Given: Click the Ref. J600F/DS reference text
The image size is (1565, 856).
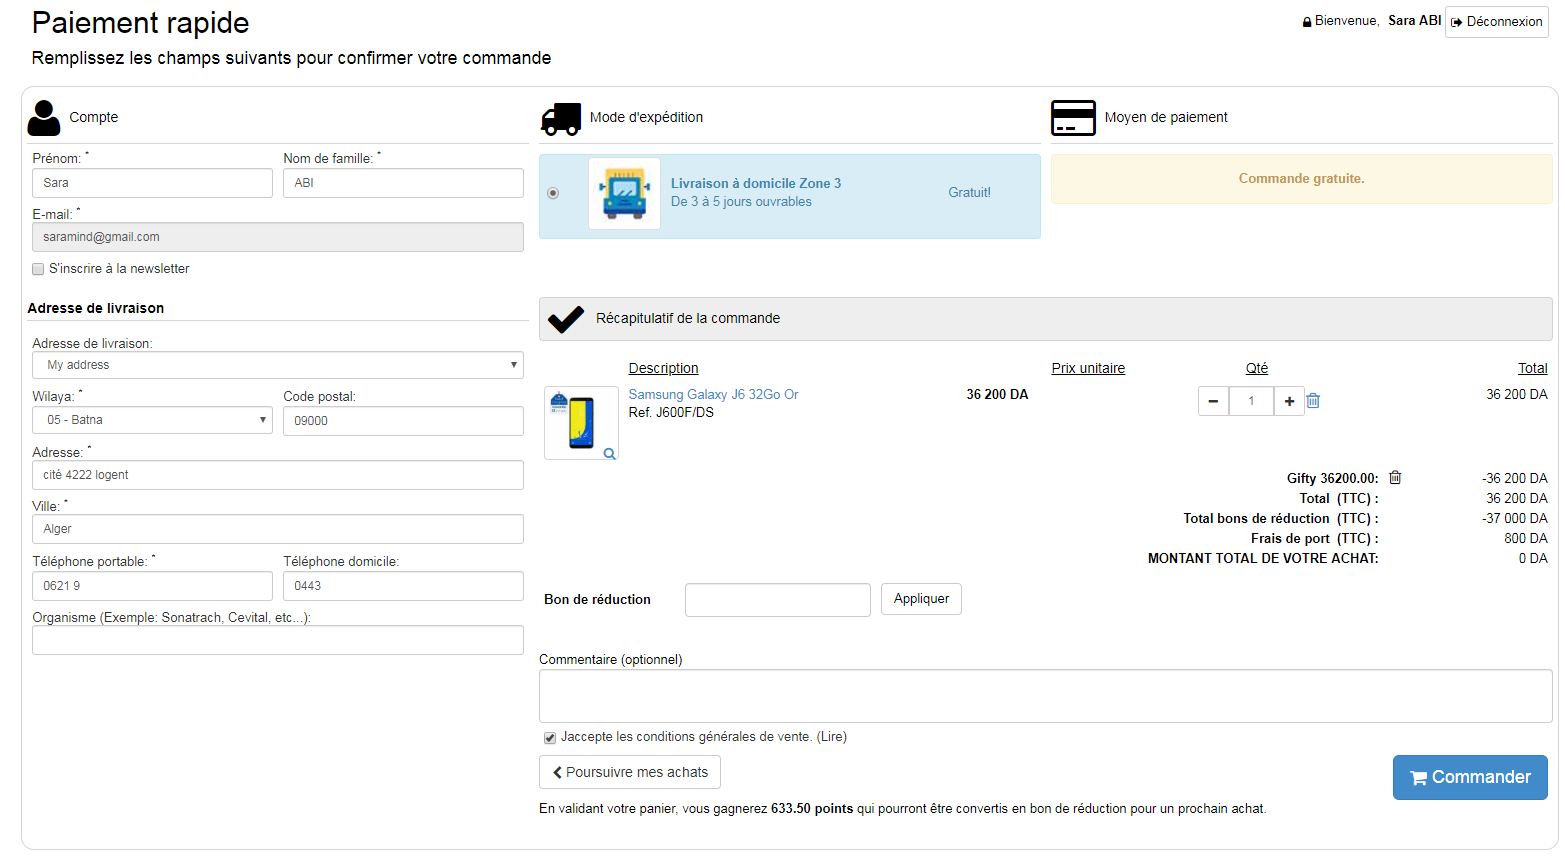Looking at the screenshot, I should click(671, 413).
